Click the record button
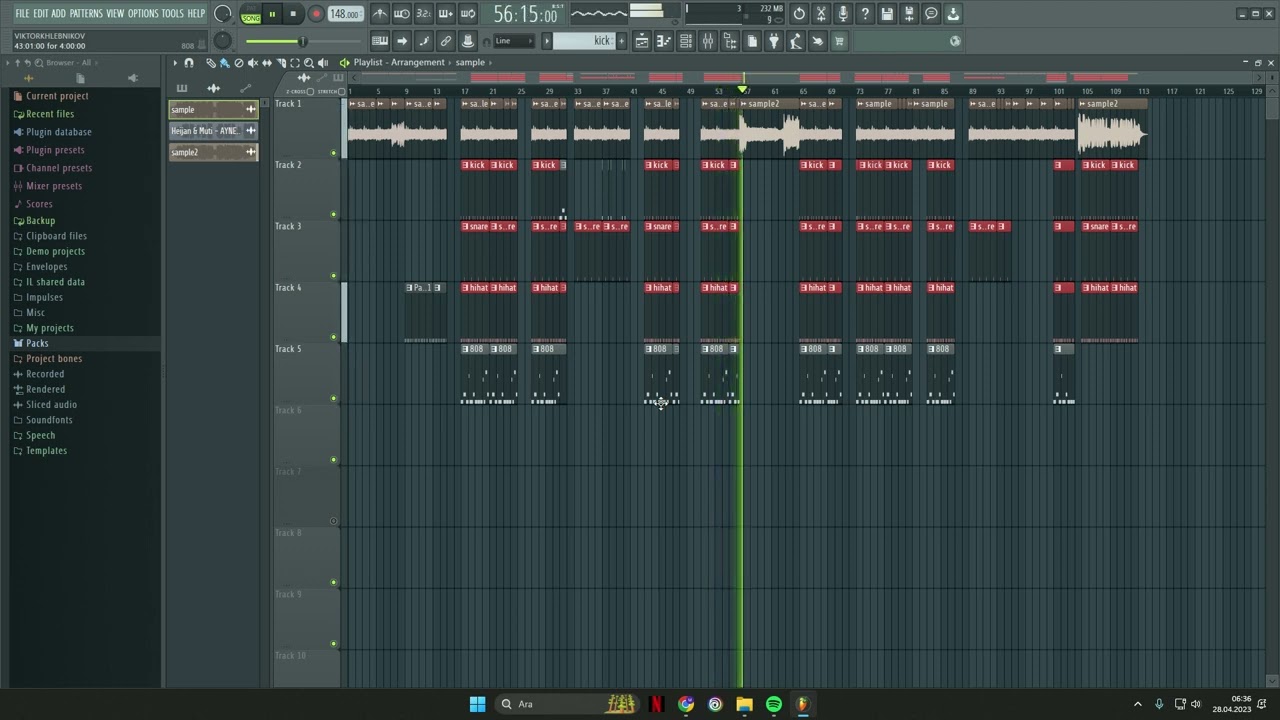This screenshot has width=1280, height=720. click(316, 14)
